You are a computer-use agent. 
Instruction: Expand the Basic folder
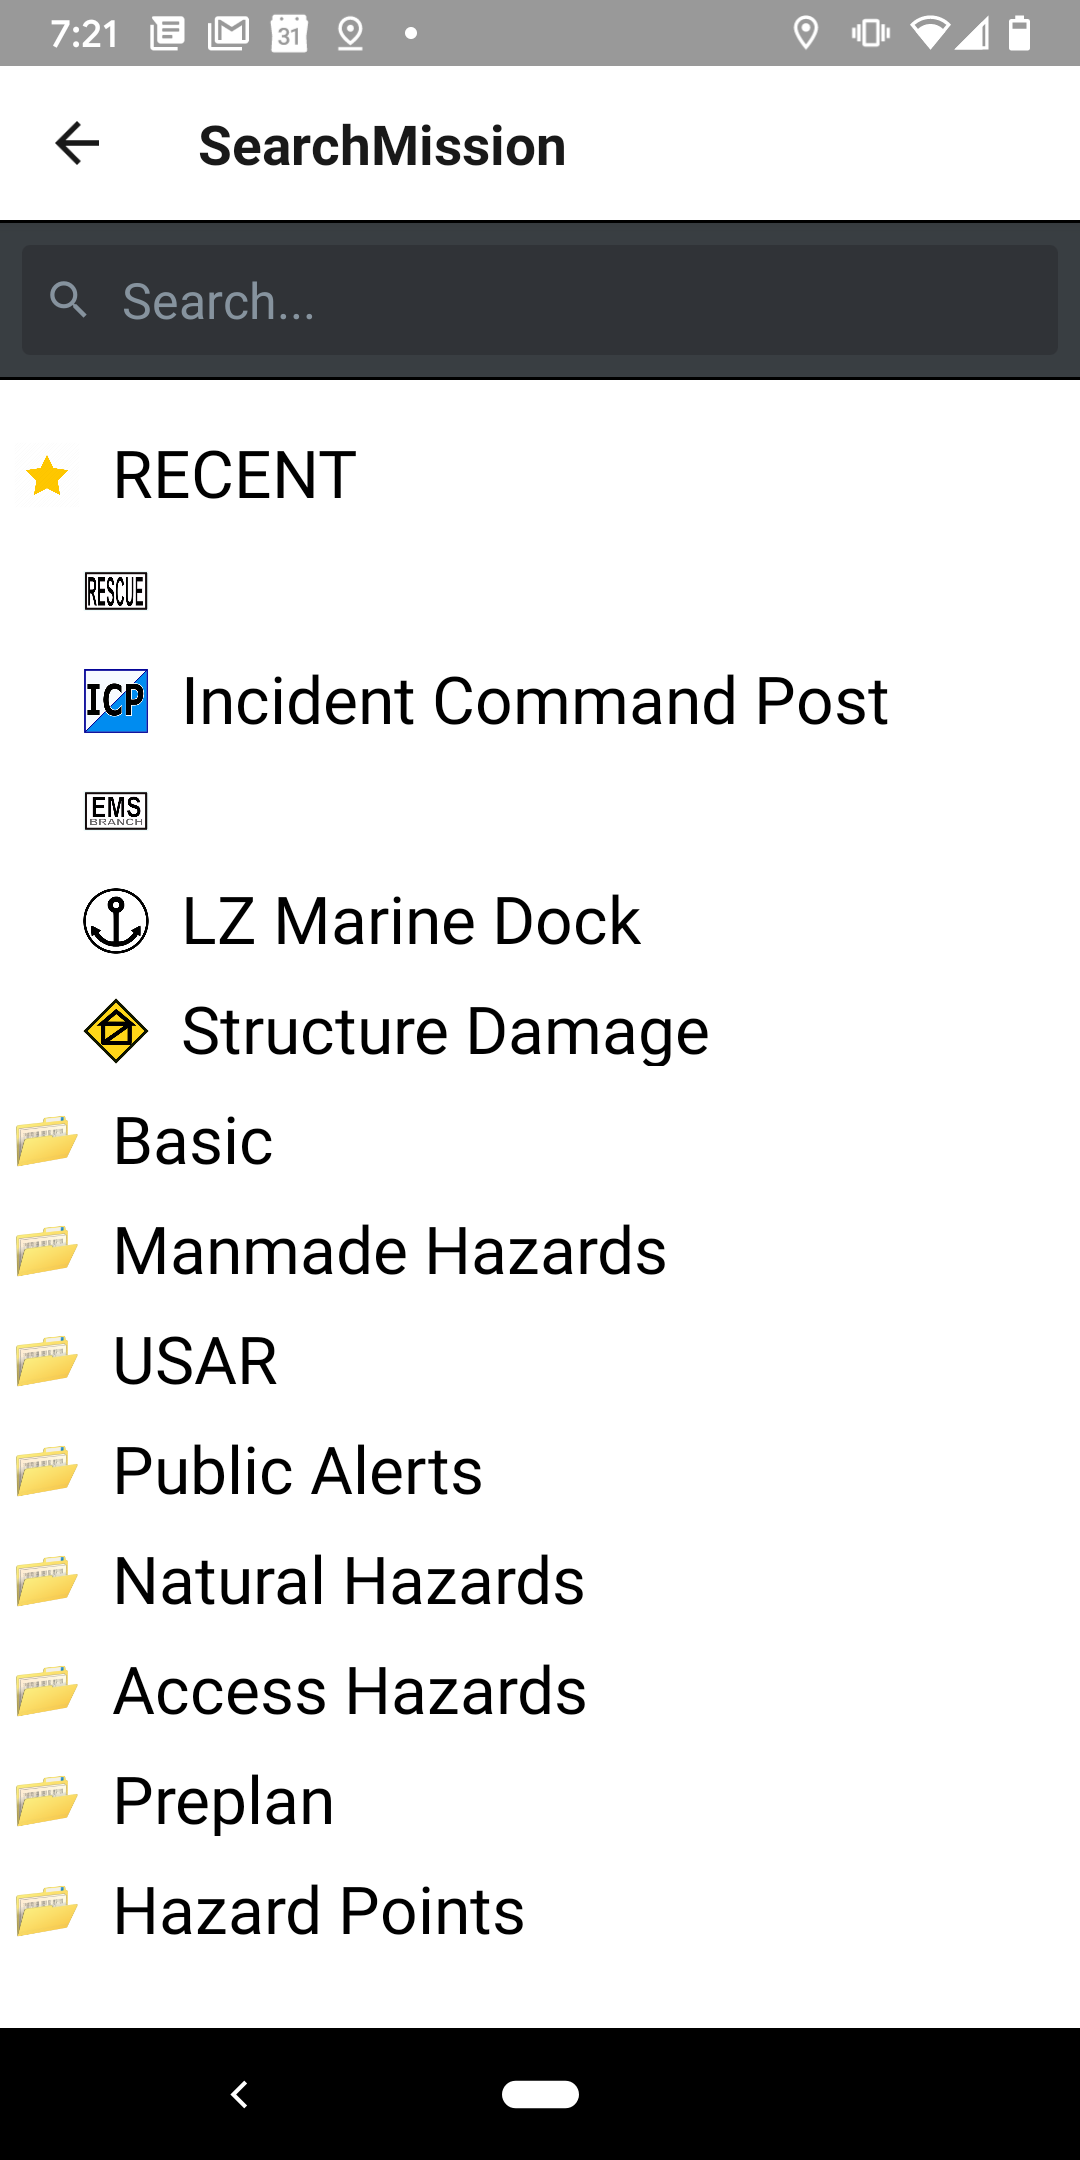coord(540,1141)
